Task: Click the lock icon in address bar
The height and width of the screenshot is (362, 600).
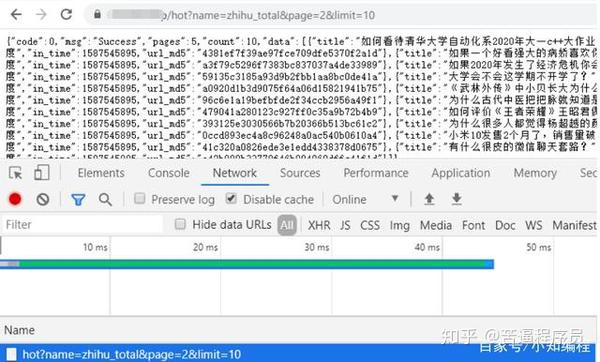Action: tap(98, 15)
